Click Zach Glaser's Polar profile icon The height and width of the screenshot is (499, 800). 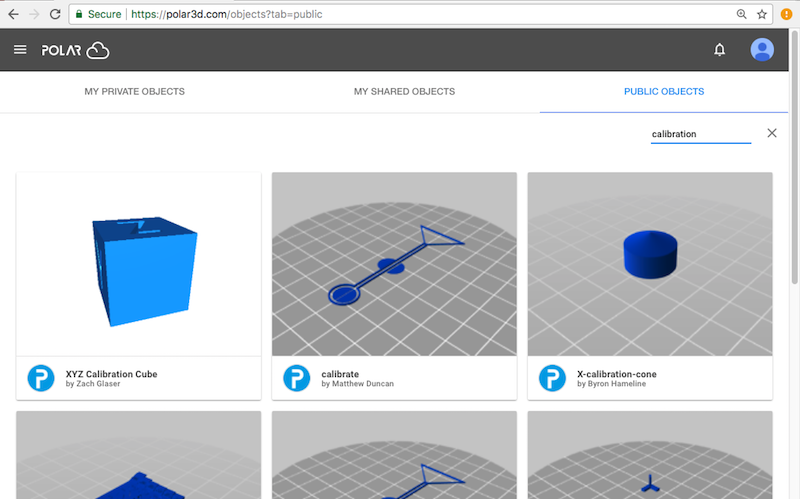click(41, 378)
